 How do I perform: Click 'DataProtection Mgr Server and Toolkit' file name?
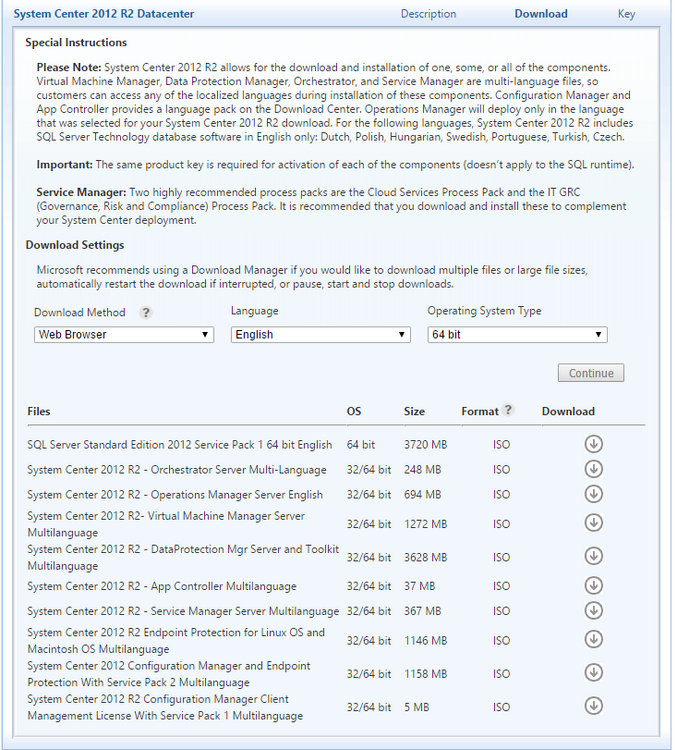(x=183, y=557)
